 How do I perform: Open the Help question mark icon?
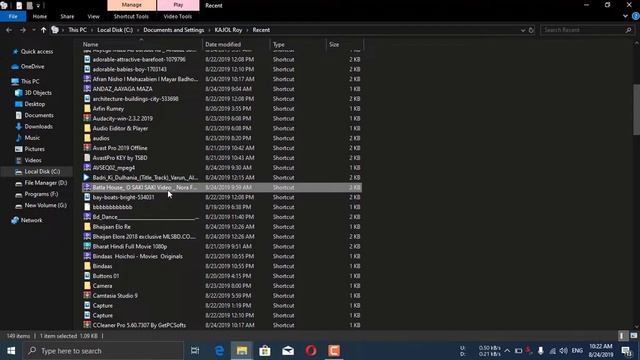636,16
